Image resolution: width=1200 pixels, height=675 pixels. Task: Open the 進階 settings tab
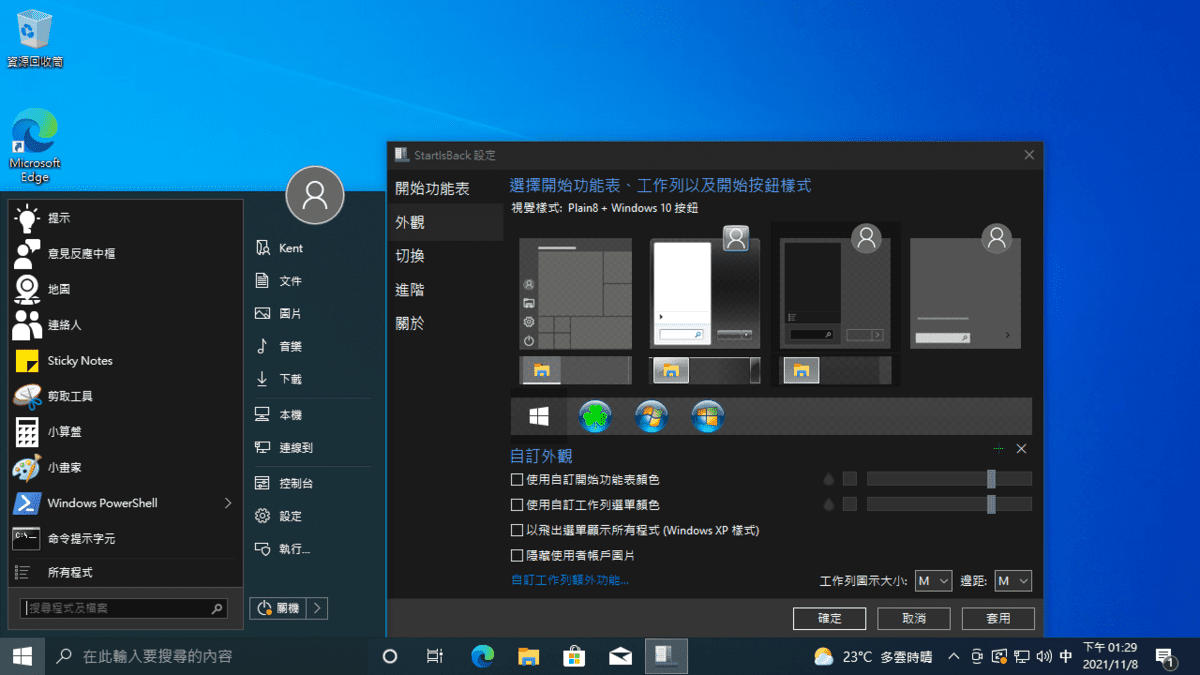410,290
